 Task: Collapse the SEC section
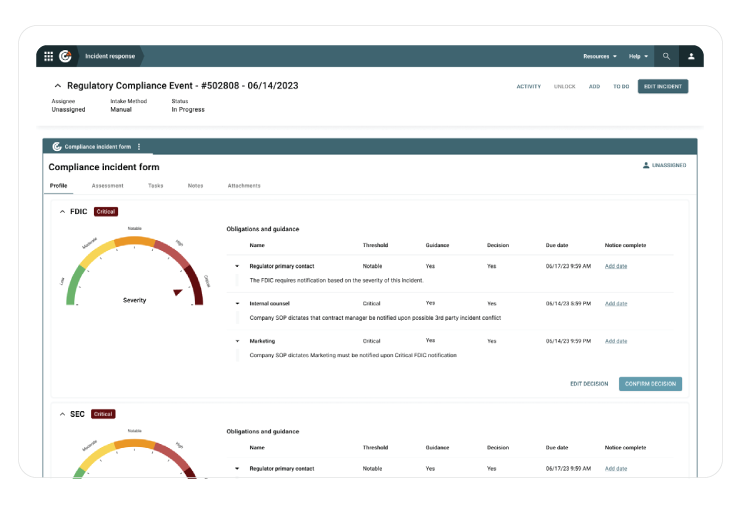[61, 414]
